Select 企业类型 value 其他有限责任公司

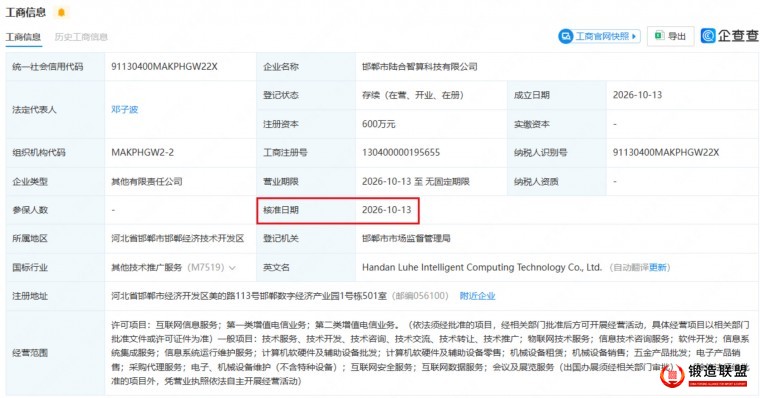[x=147, y=181]
